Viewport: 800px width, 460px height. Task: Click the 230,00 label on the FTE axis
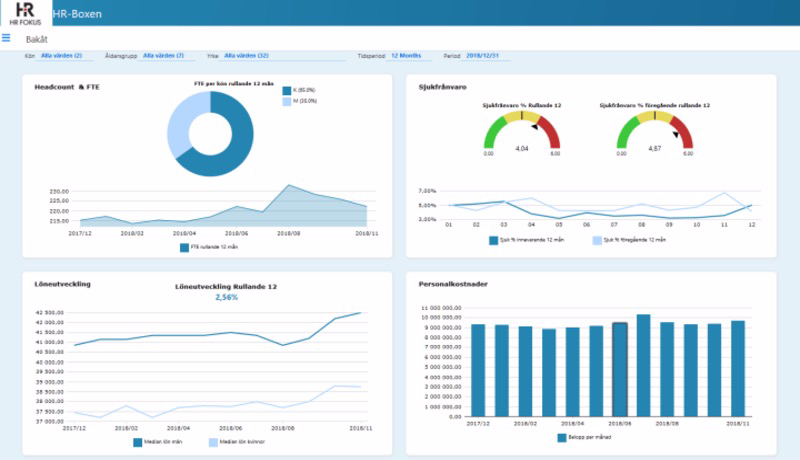[x=59, y=192]
